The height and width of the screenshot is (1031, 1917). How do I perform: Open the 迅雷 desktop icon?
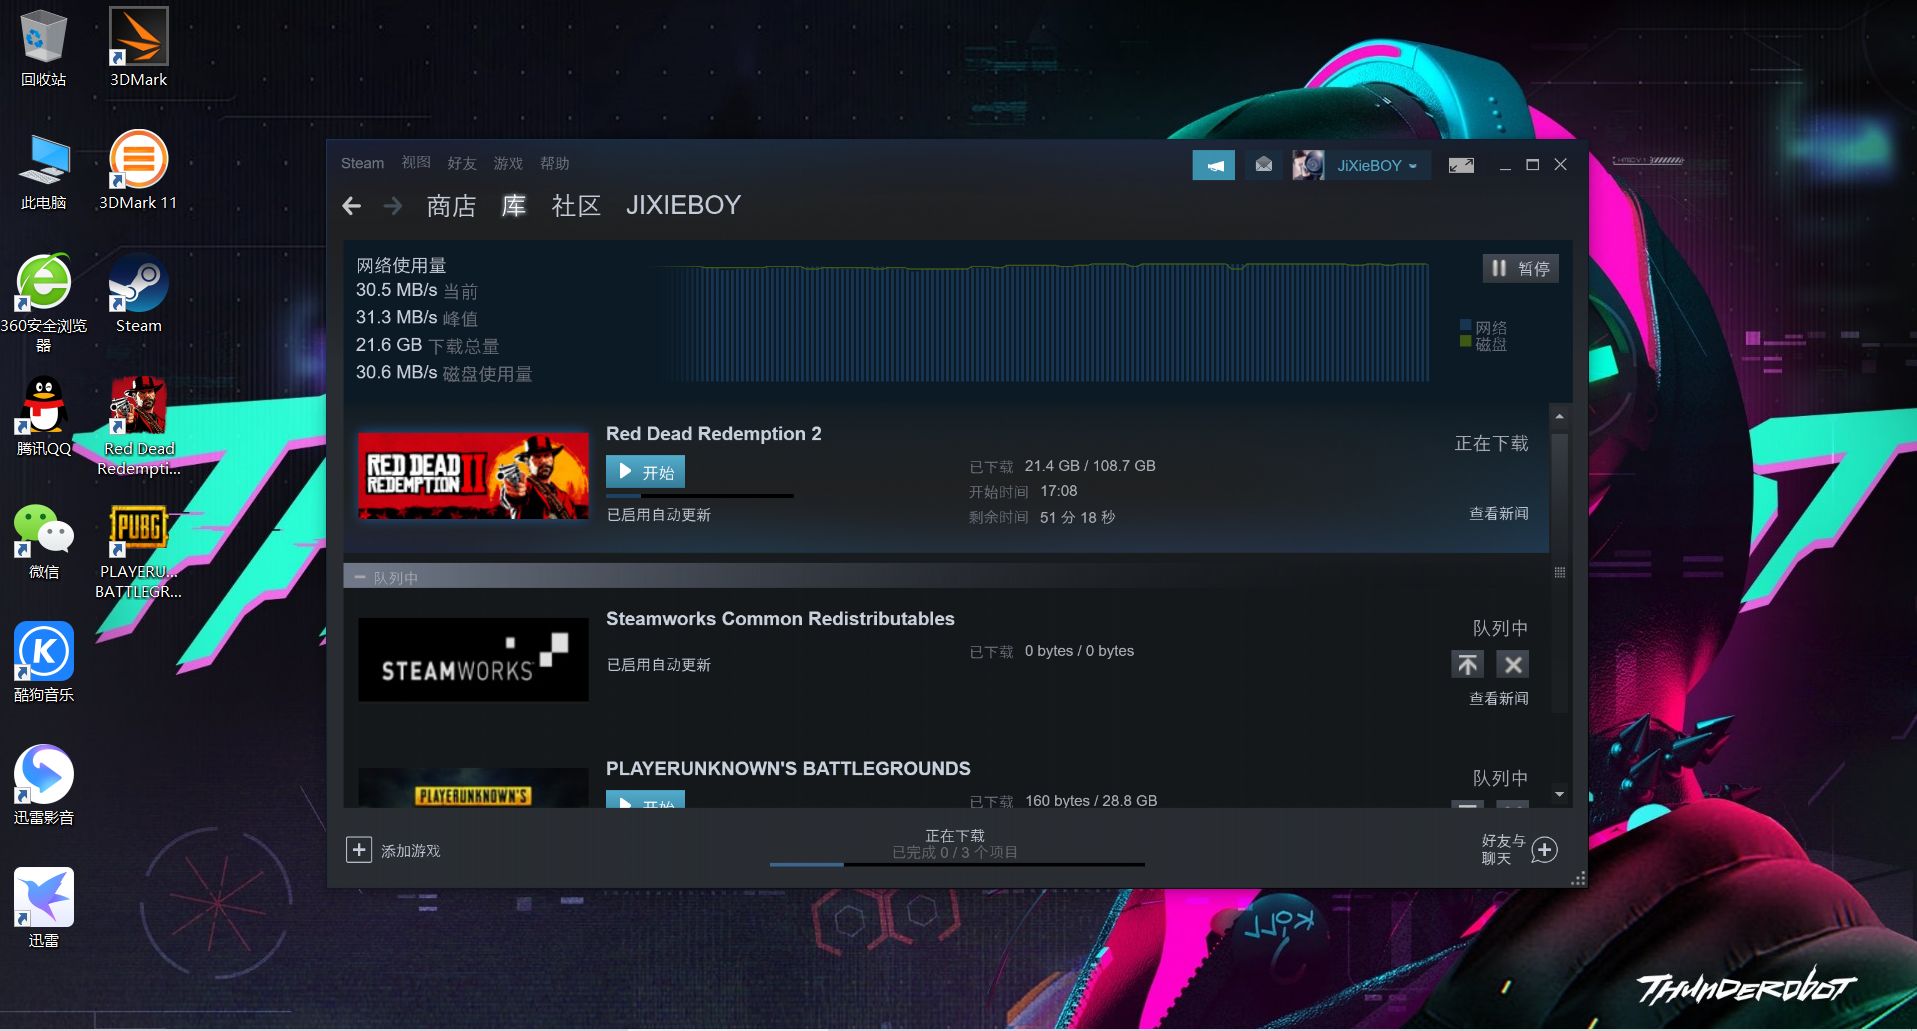[x=43, y=908]
